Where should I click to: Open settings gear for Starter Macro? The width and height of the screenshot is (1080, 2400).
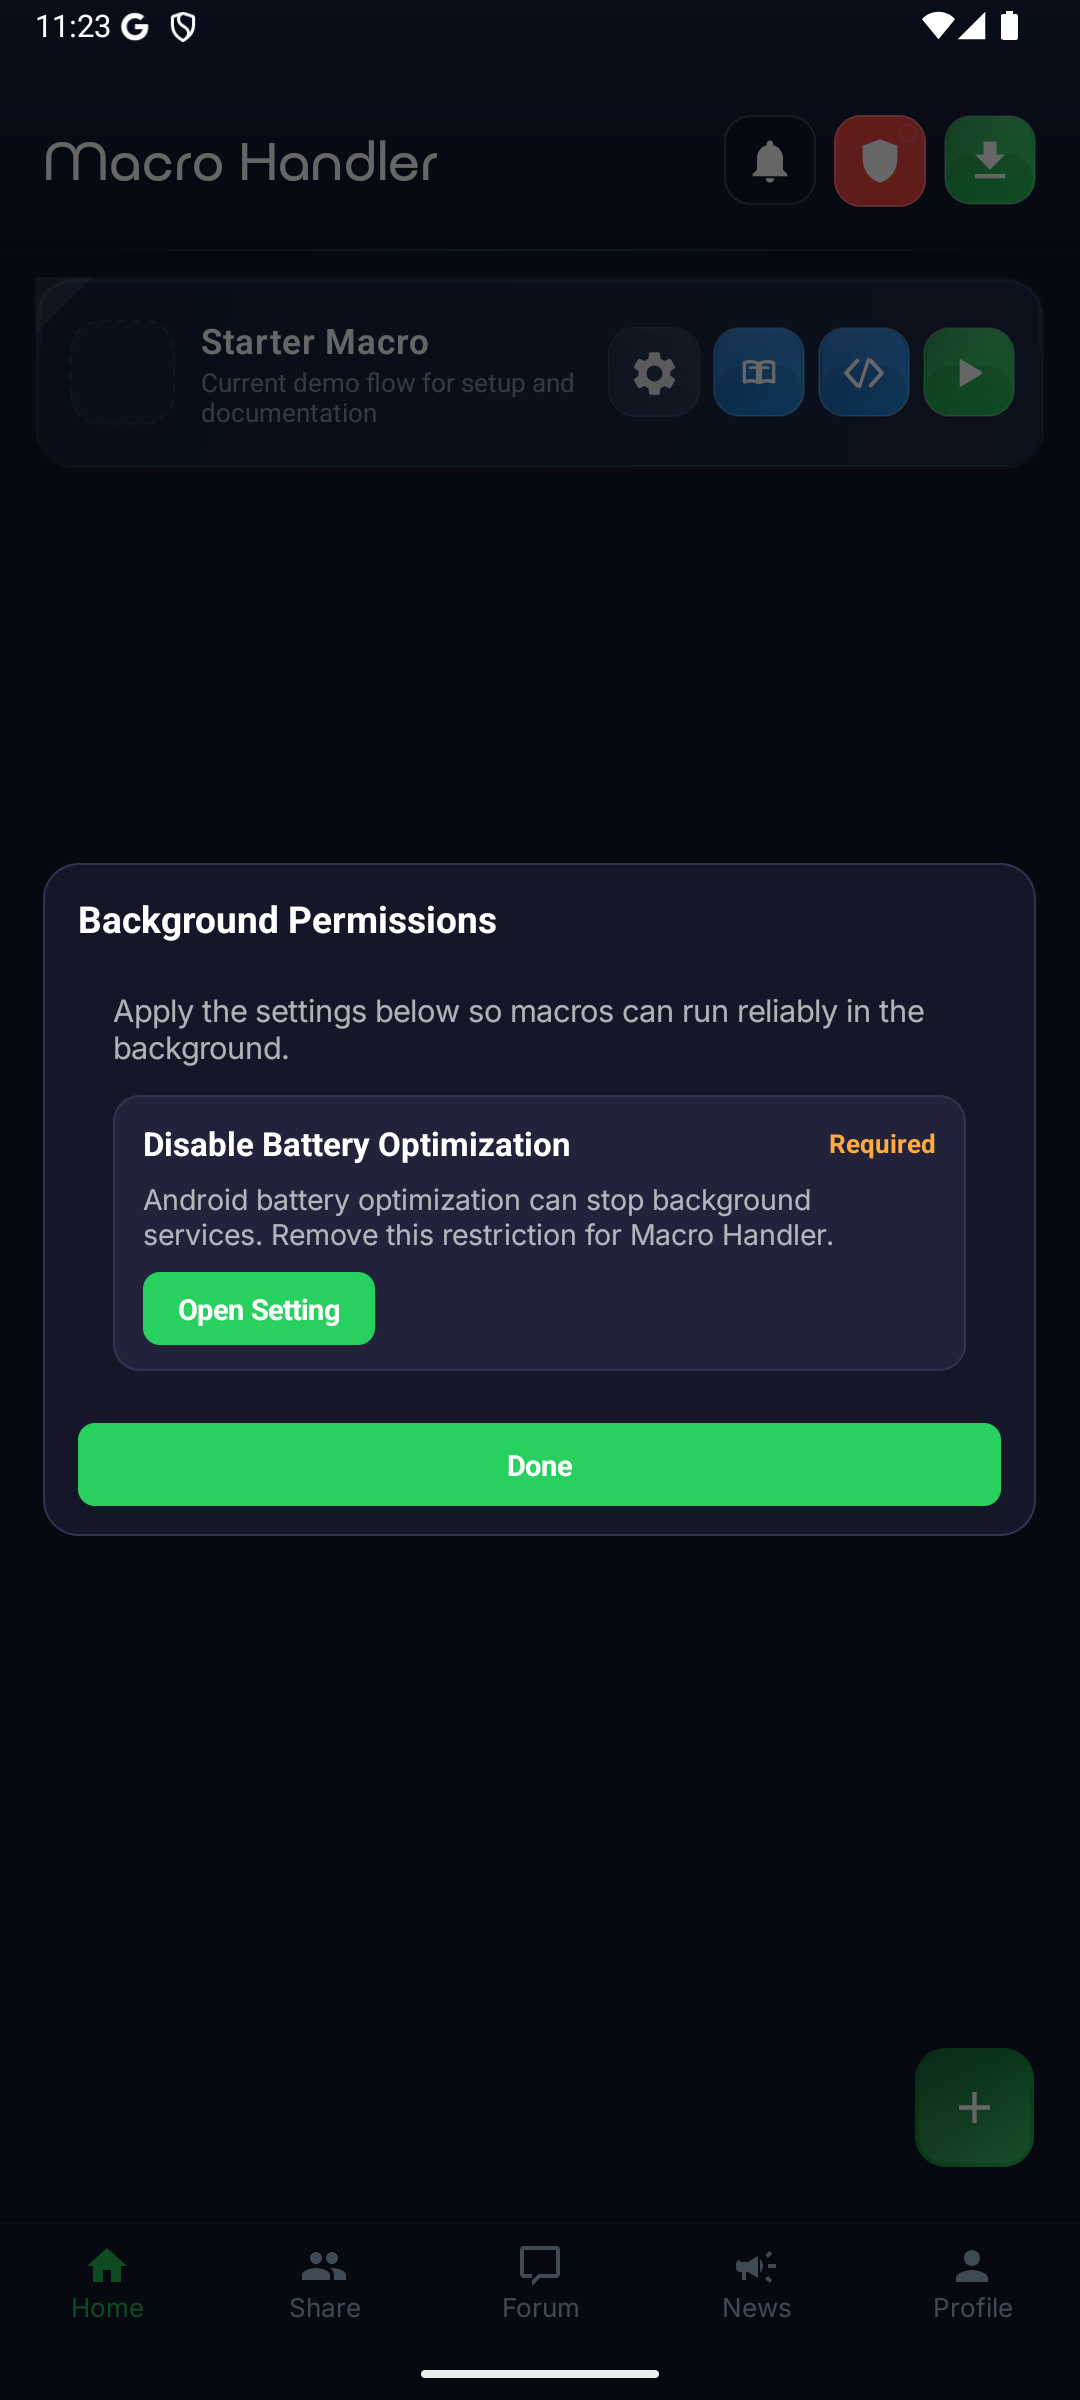point(653,372)
